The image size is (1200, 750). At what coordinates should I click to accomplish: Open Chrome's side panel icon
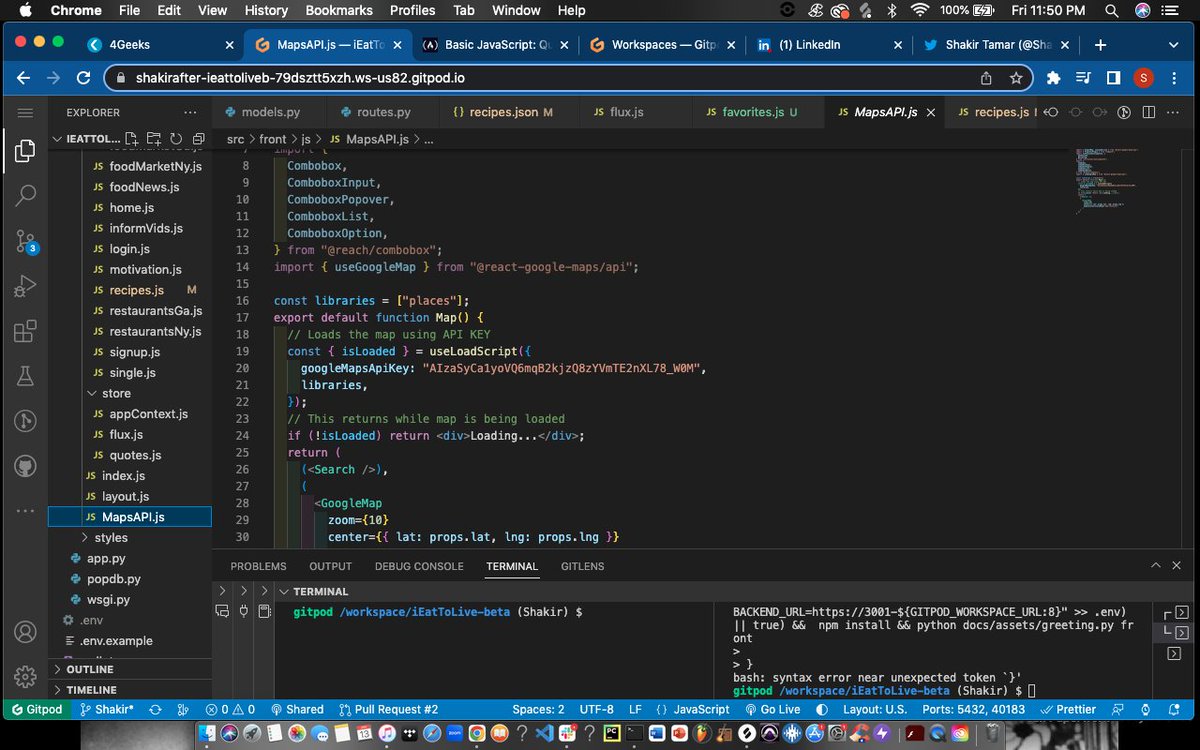pos(1113,78)
